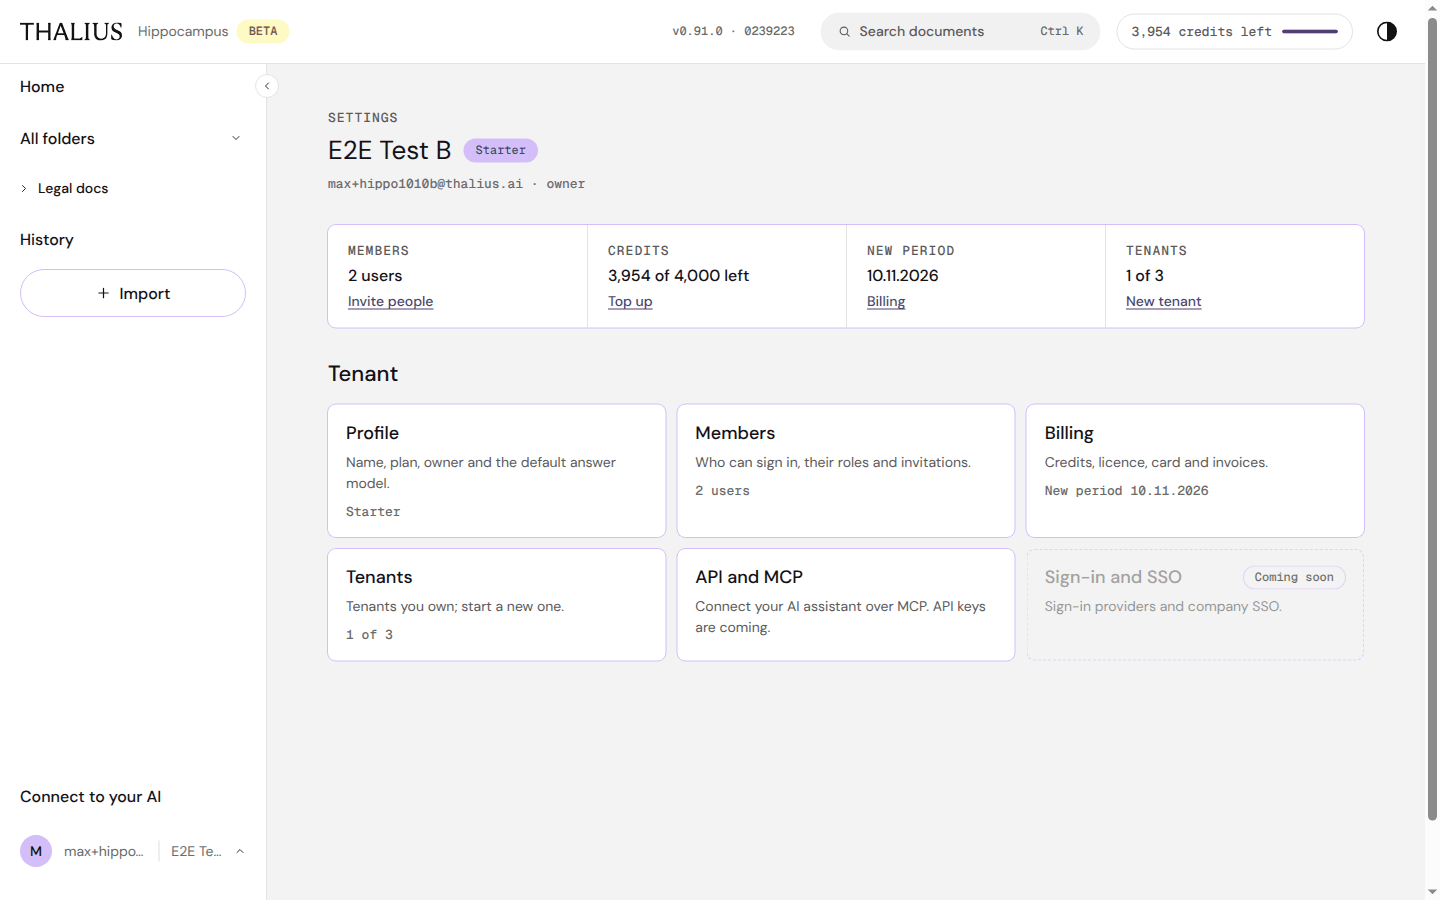
Task: Click the Top up link
Action: tap(630, 301)
